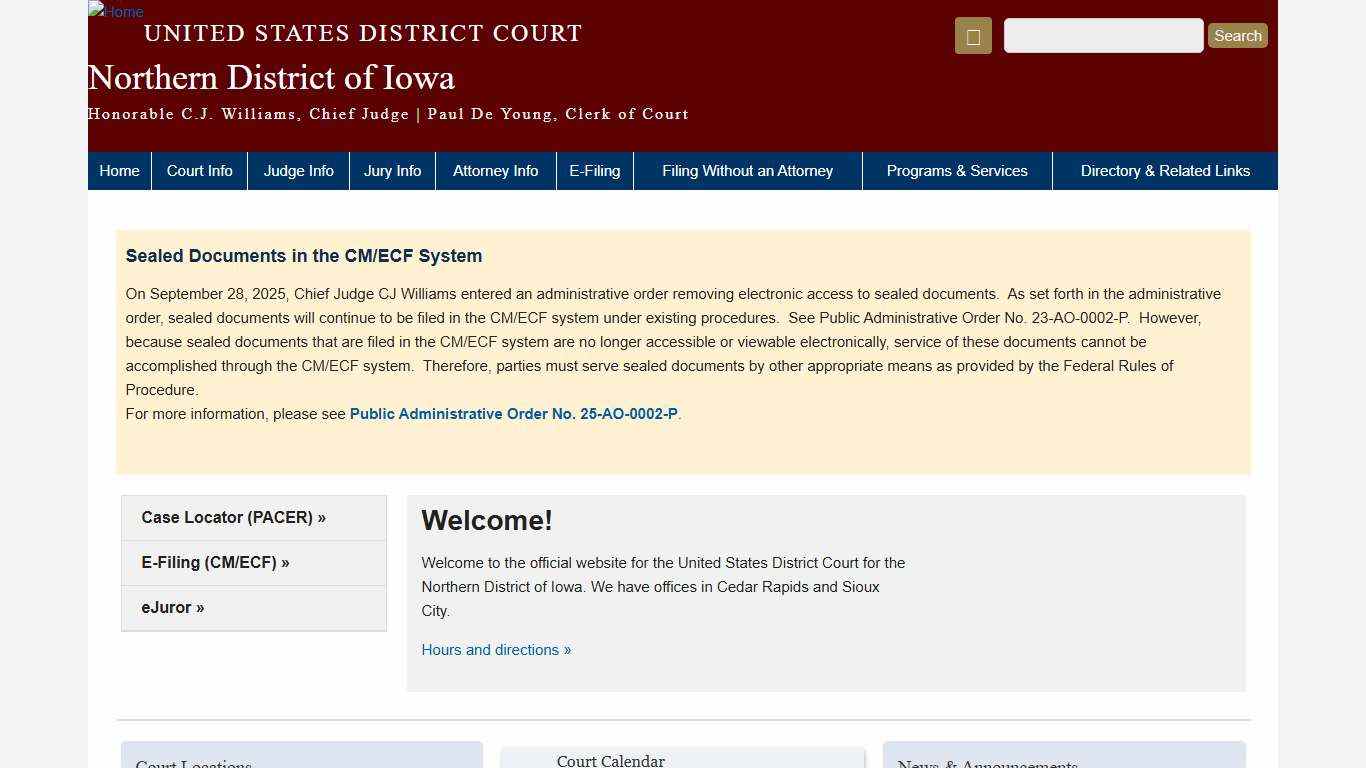Open the Jury Info menu
Screen dimensions: 1366x768
pos(392,170)
